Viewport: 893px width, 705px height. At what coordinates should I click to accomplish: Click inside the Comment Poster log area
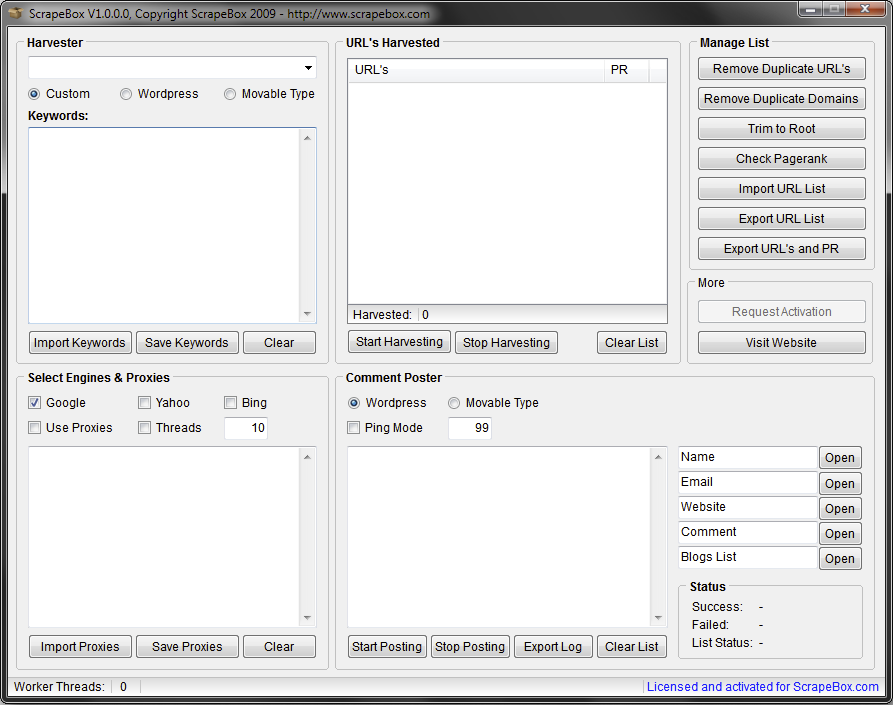point(499,537)
